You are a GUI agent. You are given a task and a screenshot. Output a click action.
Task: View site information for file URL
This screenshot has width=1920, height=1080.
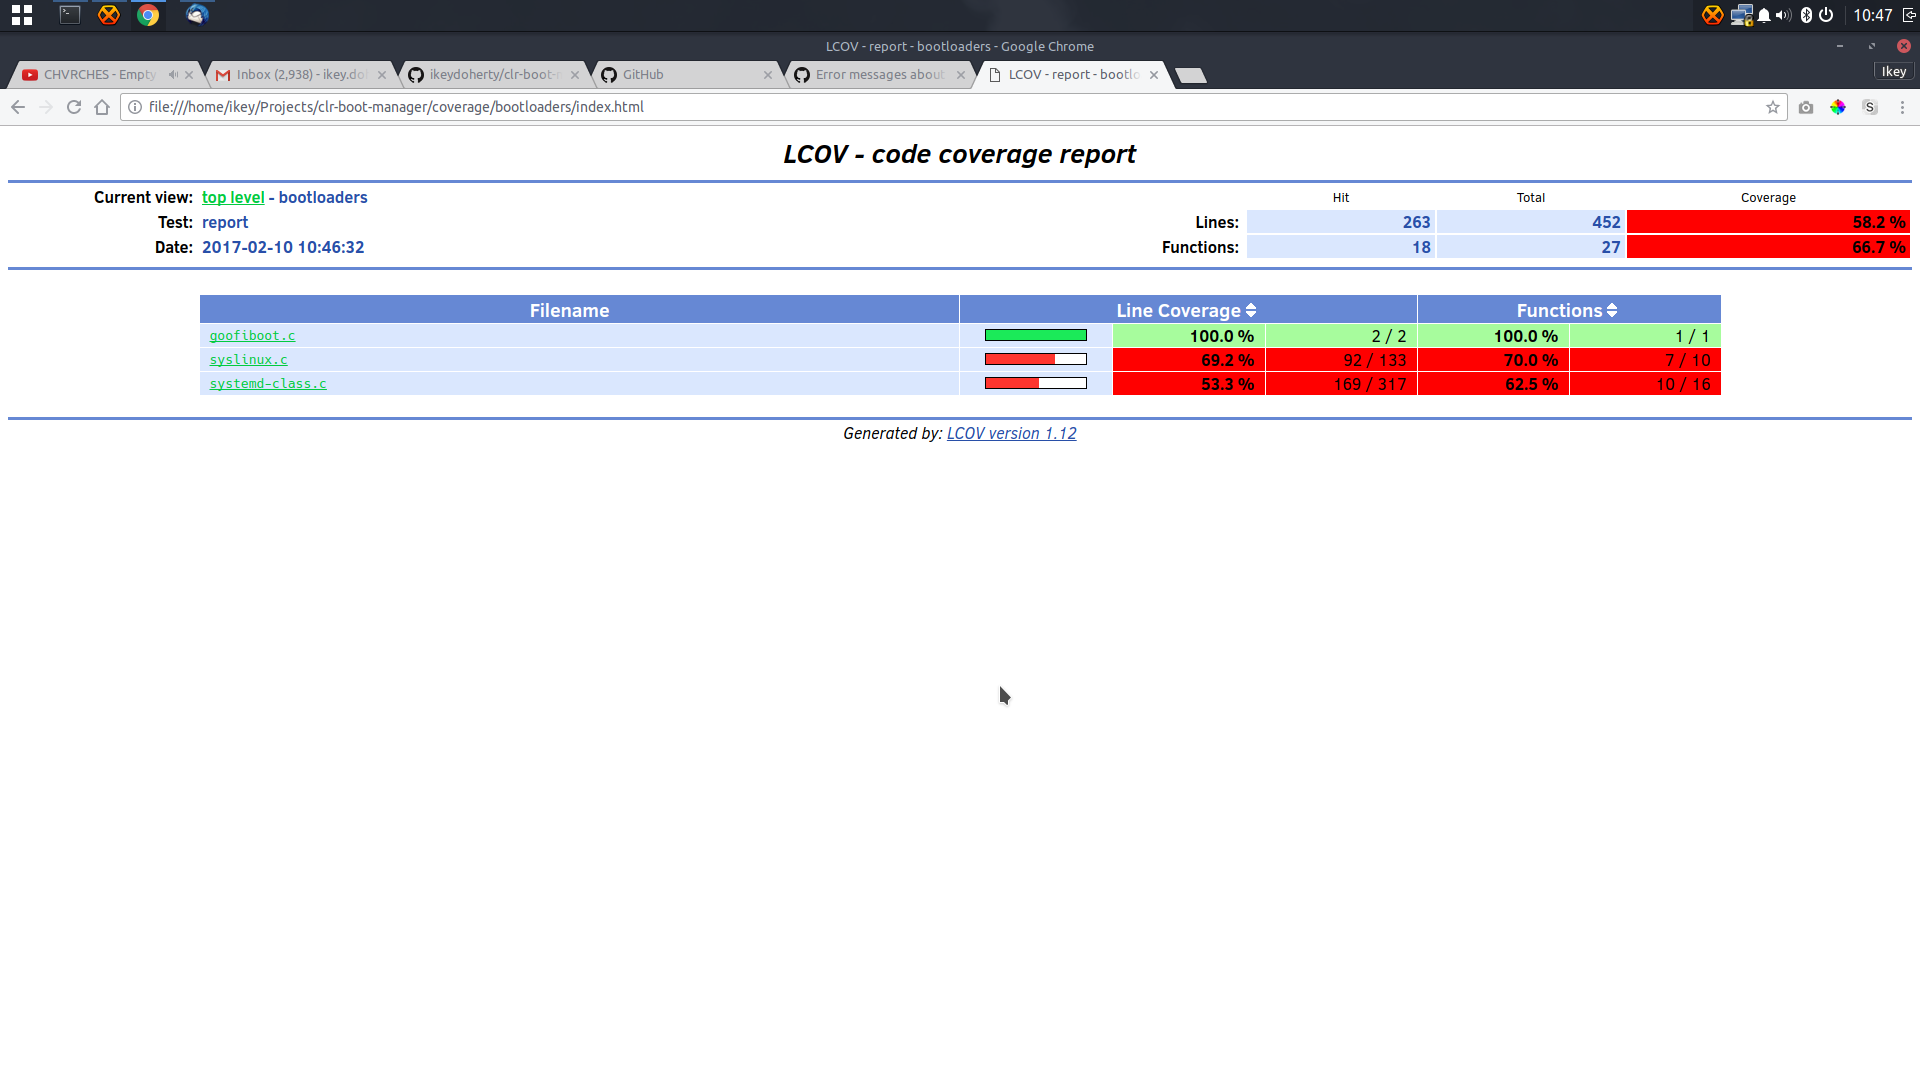(135, 107)
